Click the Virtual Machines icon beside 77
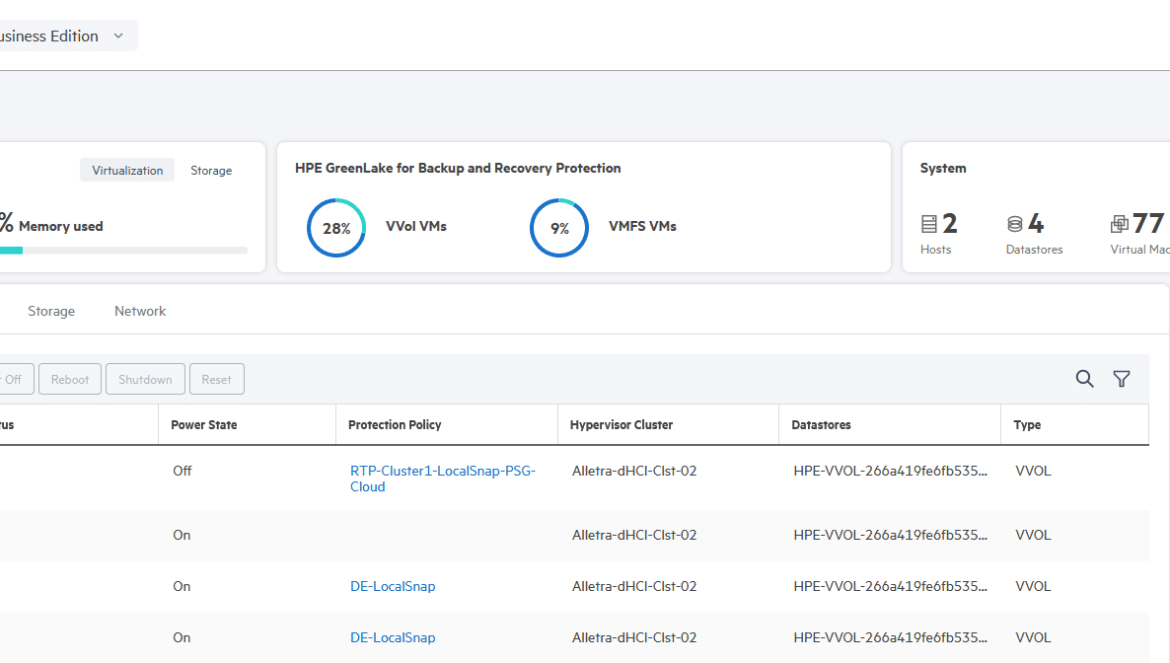The height and width of the screenshot is (663, 1170). 1119,224
